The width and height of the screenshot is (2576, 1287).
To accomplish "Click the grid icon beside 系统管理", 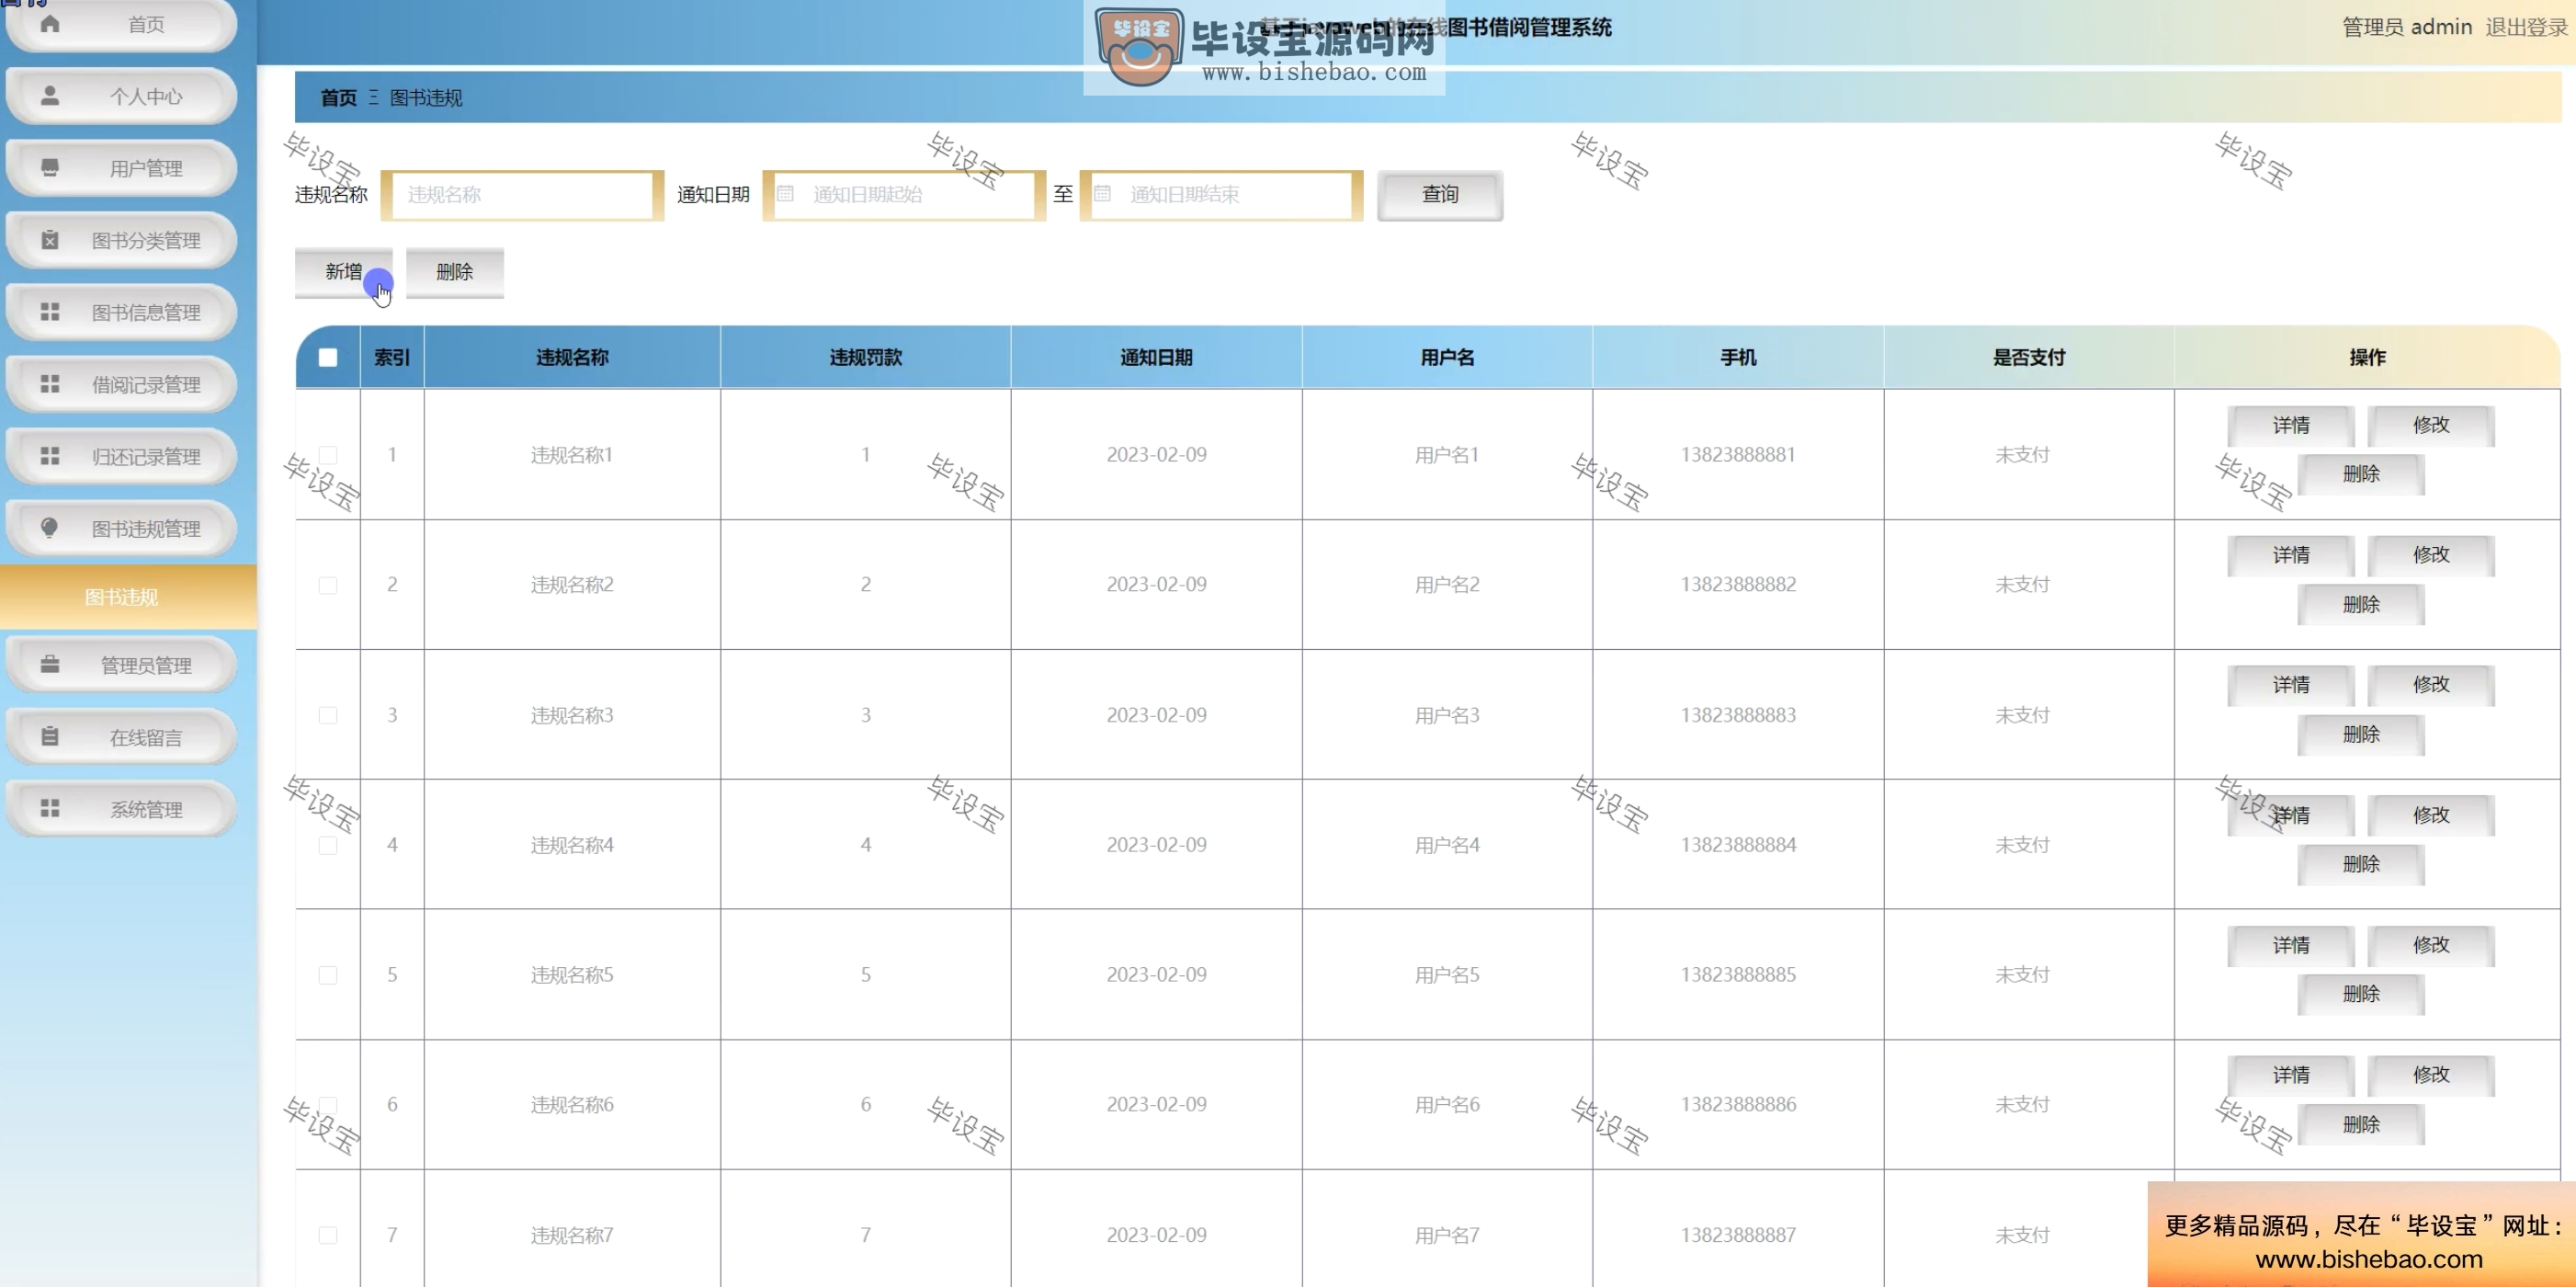I will click(x=50, y=808).
